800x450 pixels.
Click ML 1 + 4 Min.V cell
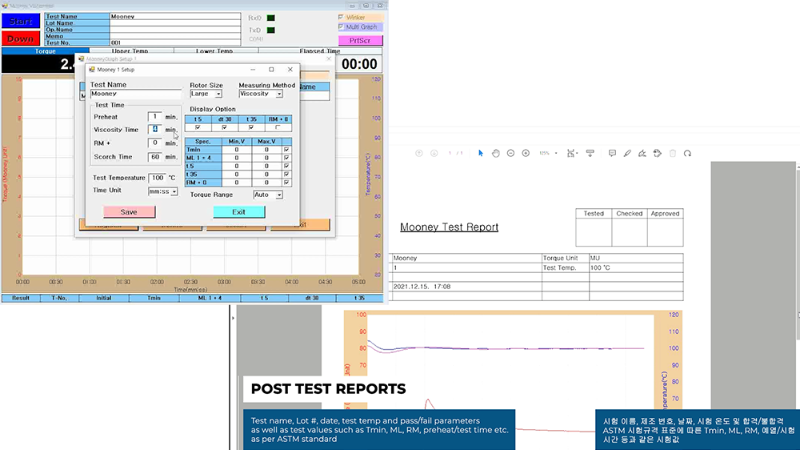point(236,158)
